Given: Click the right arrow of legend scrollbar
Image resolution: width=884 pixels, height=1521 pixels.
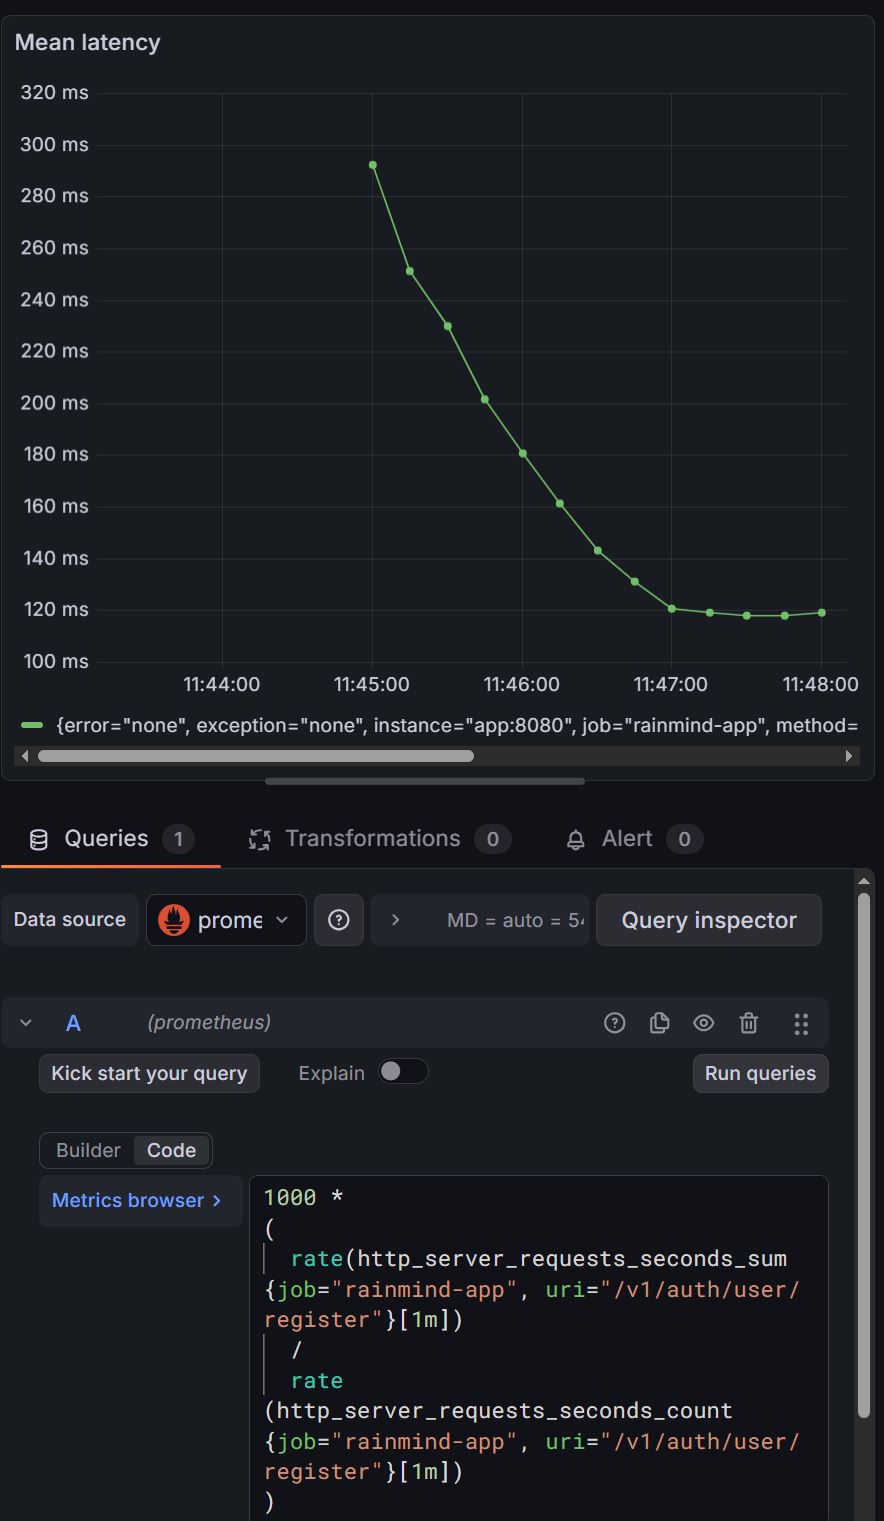Looking at the screenshot, I should [849, 756].
